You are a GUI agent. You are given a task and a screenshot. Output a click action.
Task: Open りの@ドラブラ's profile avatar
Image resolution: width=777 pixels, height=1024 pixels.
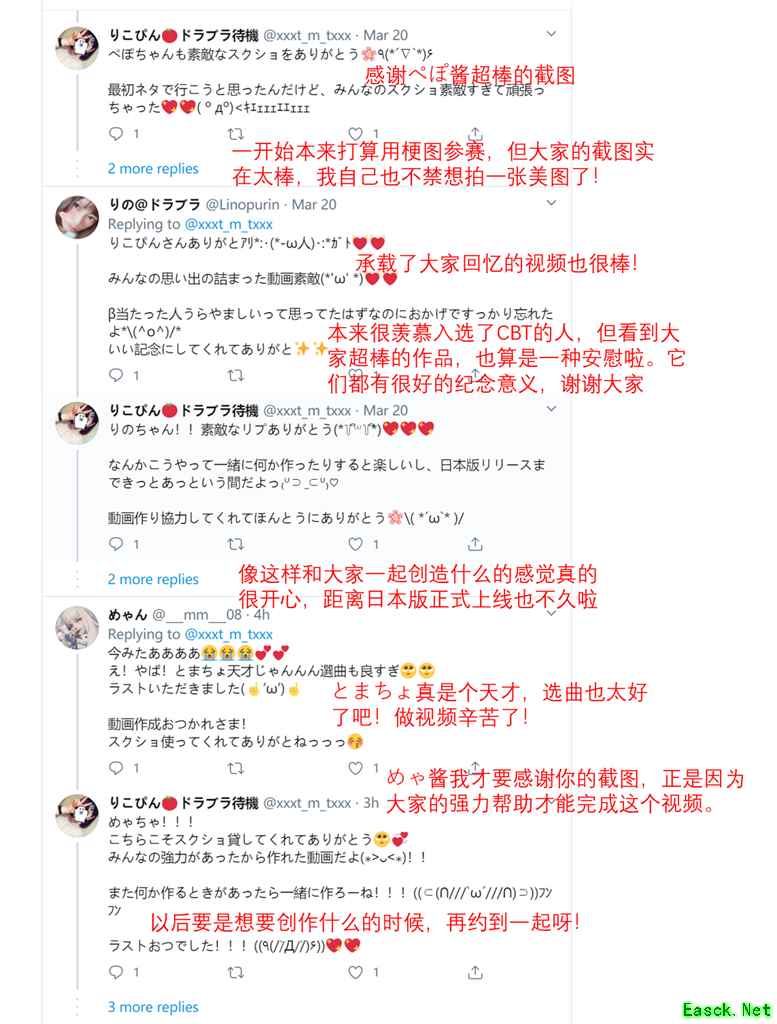click(77, 217)
